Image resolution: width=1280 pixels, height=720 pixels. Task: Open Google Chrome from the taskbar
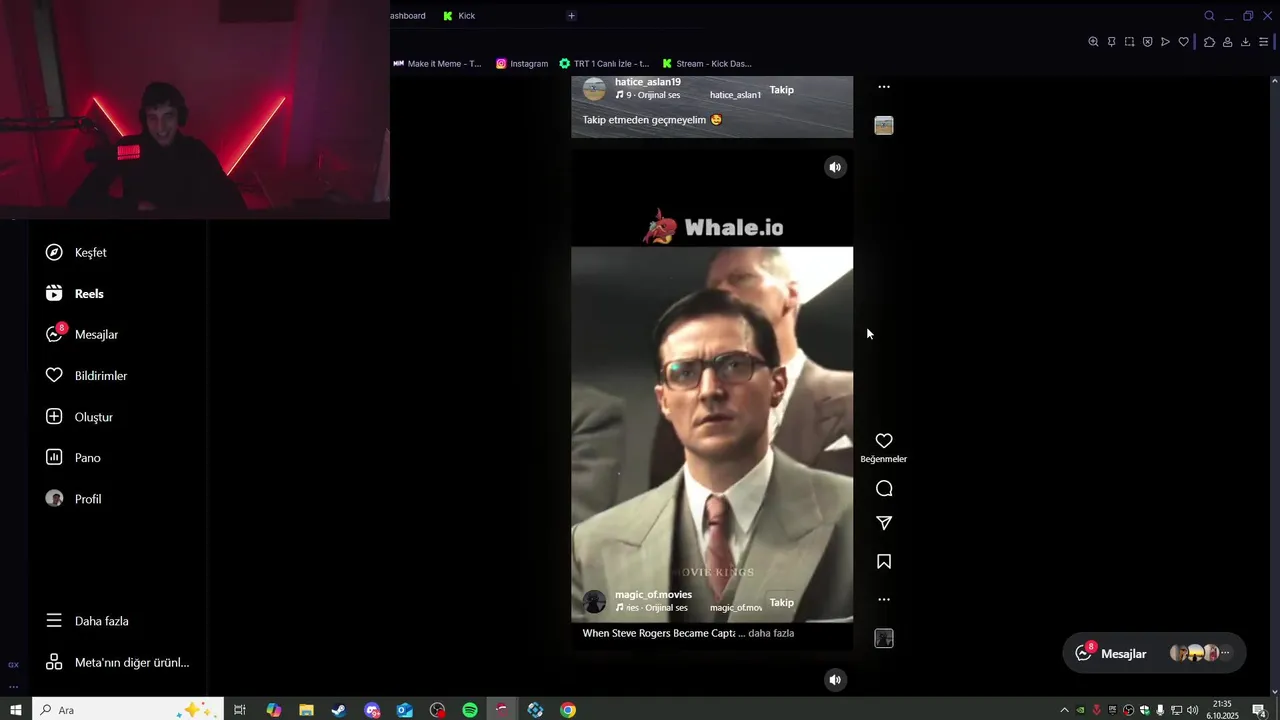[568, 710]
